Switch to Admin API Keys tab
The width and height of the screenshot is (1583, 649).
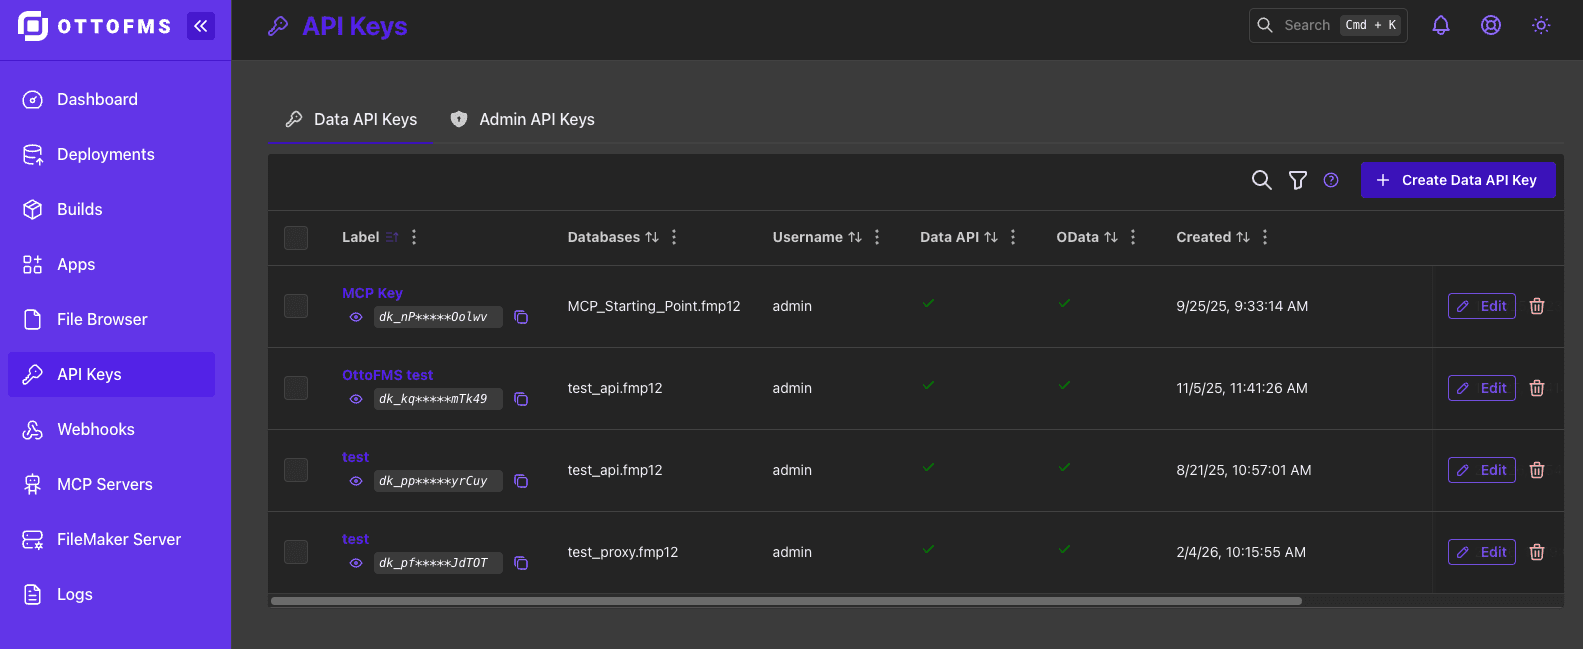pyautogui.click(x=523, y=119)
